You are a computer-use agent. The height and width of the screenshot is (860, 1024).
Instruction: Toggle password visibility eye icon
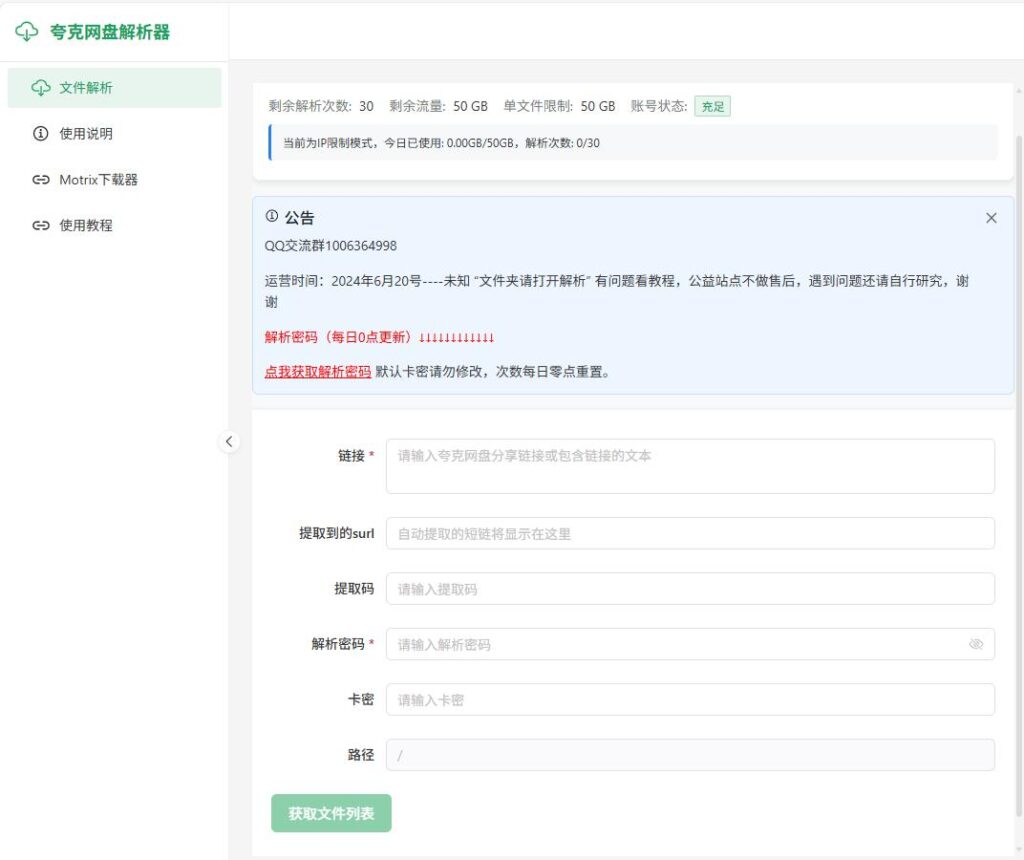pos(976,645)
